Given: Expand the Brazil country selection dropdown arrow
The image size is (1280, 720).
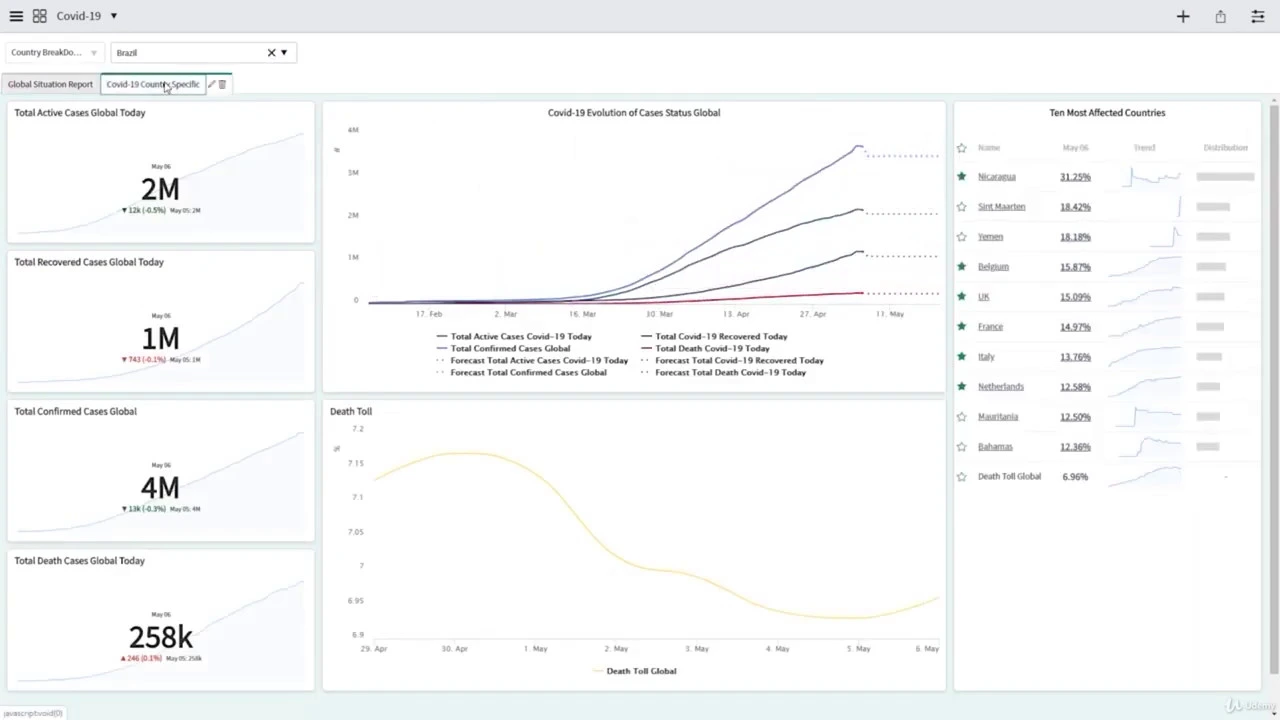Looking at the screenshot, I should [x=284, y=52].
